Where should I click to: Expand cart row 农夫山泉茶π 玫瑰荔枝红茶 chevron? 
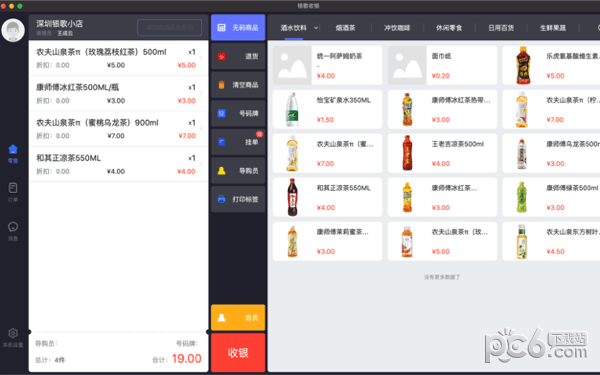pyautogui.click(x=201, y=58)
